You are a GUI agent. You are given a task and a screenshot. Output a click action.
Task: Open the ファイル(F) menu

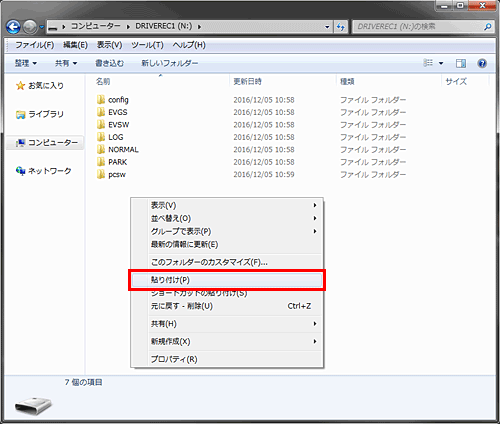tap(35, 45)
